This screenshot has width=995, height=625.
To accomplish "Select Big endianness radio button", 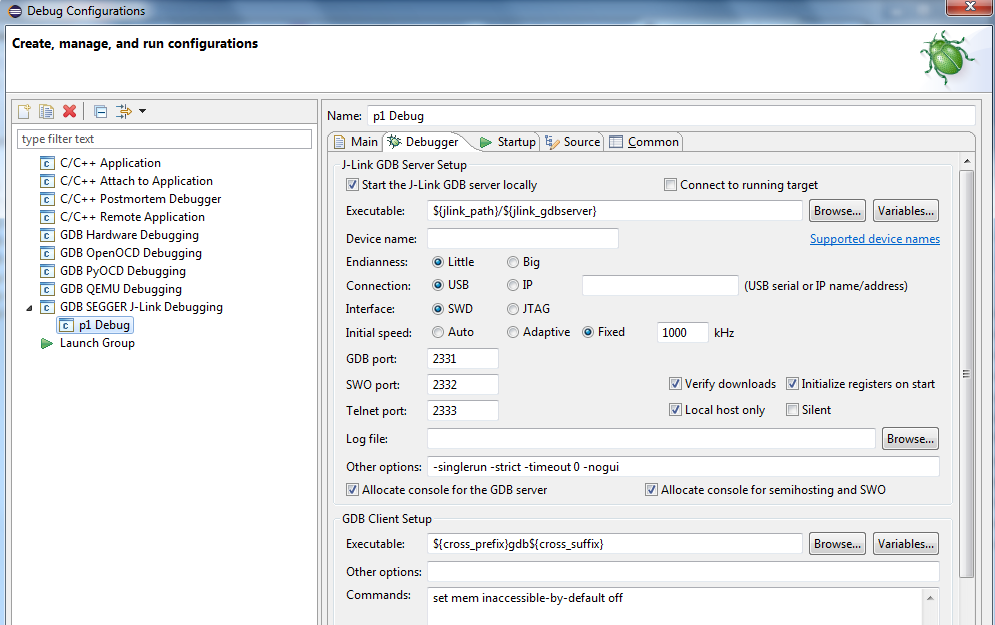I will (513, 262).
